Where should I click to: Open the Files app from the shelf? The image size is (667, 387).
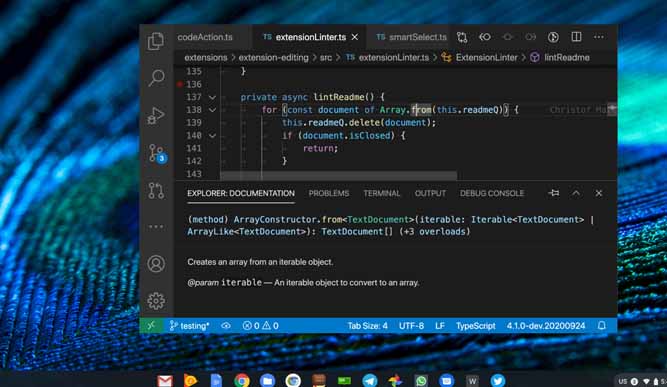(267, 380)
